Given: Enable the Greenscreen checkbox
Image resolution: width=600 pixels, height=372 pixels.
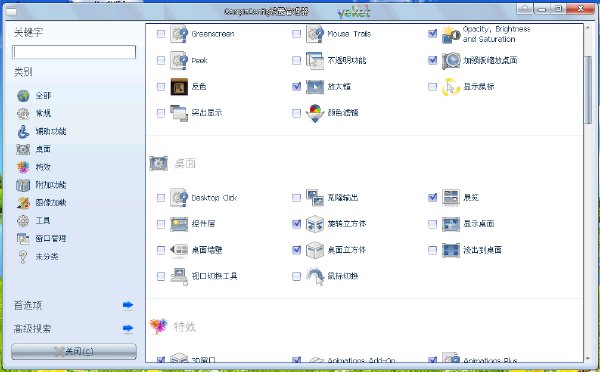Looking at the screenshot, I should click(x=161, y=34).
